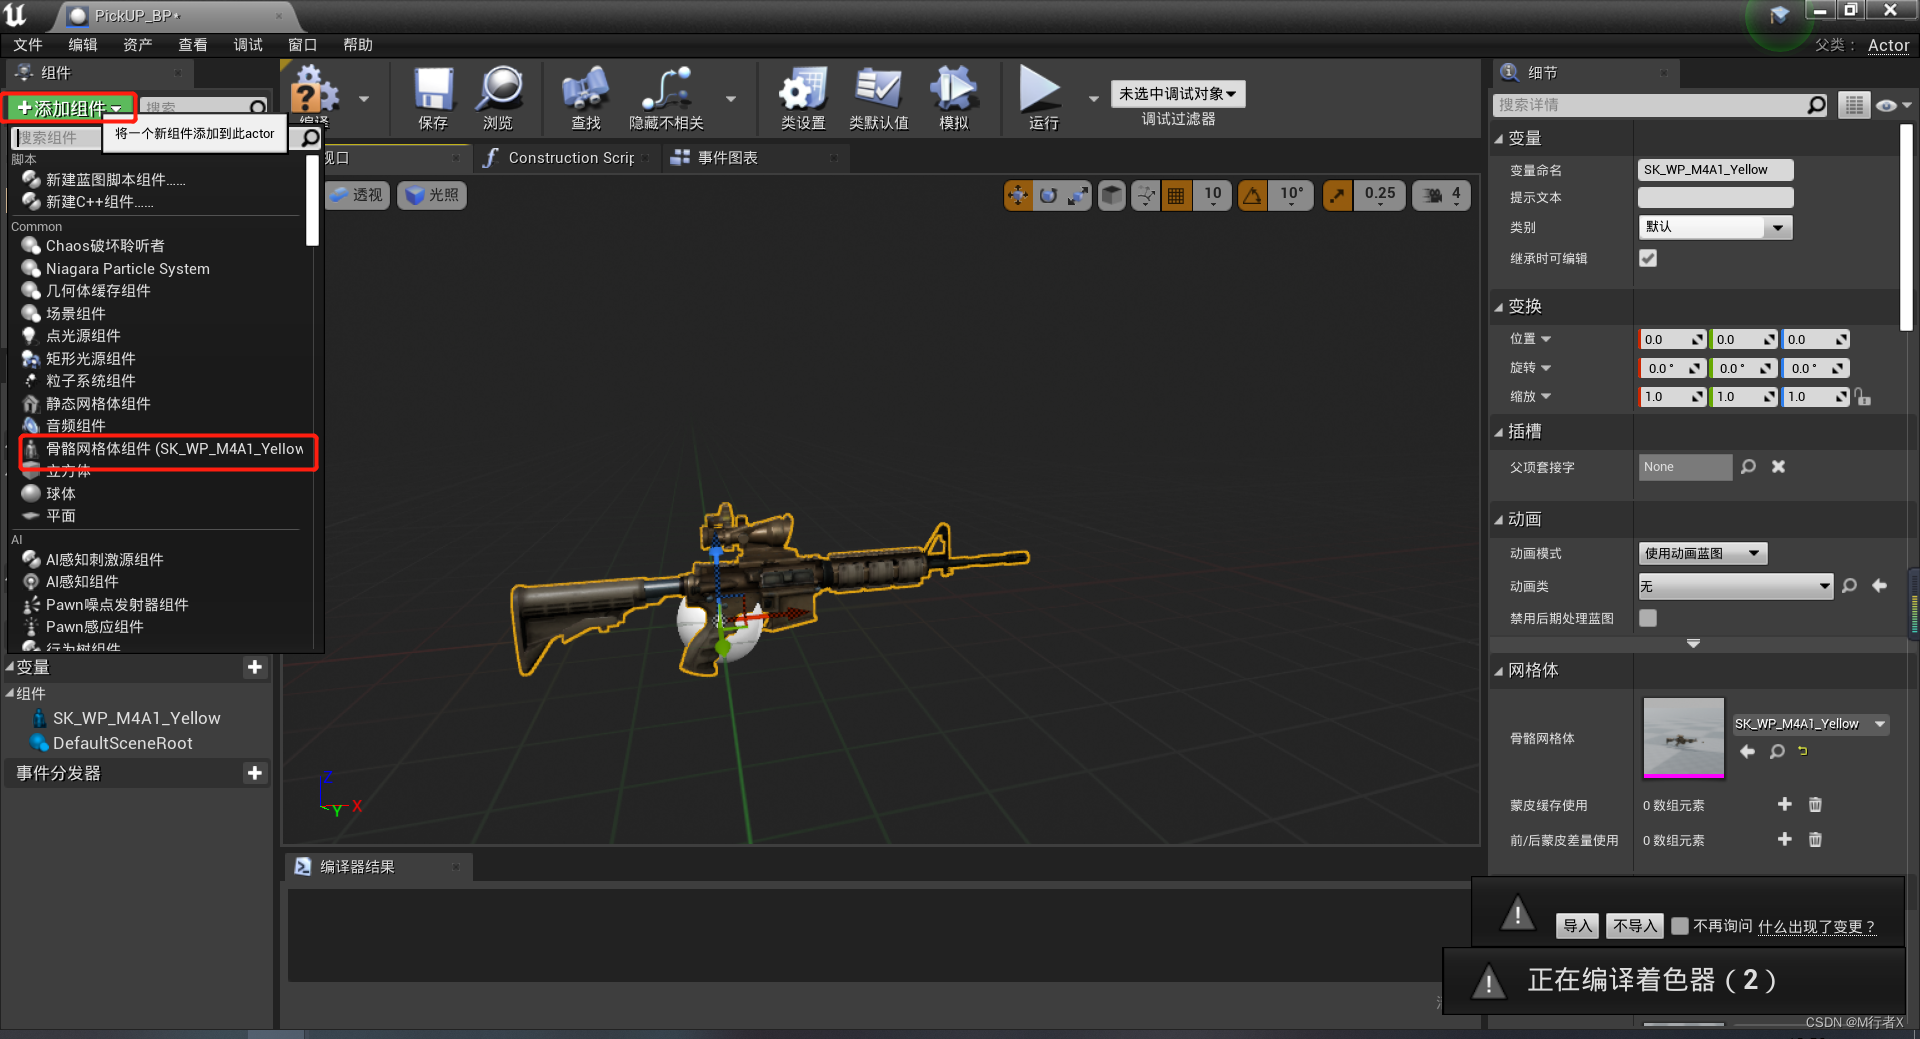
Task: Open the 资产 menu
Action: coord(138,45)
